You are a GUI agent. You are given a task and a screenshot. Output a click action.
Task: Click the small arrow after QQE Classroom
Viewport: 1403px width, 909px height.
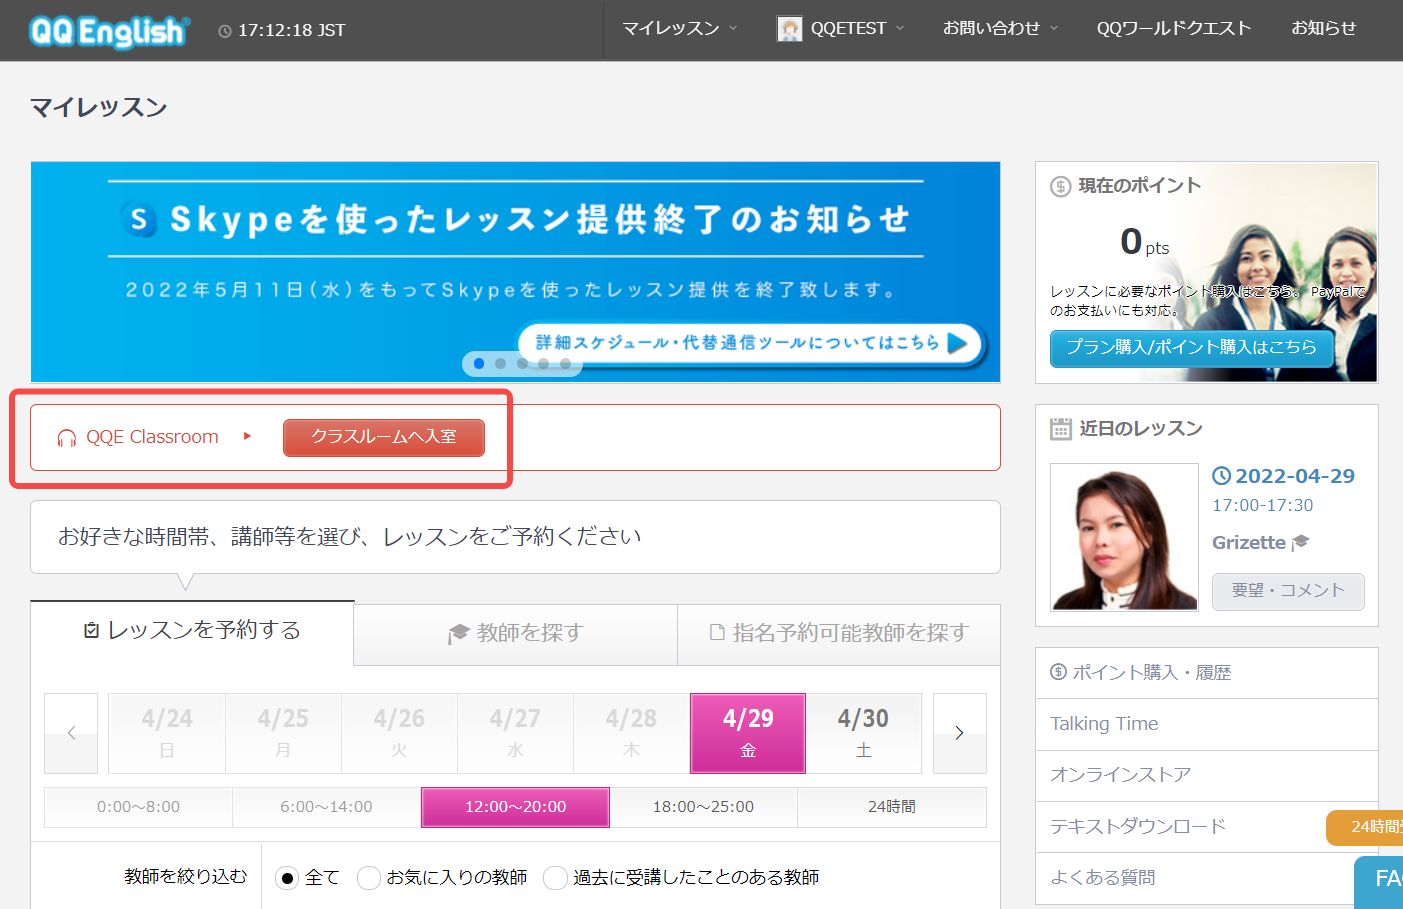click(x=247, y=436)
